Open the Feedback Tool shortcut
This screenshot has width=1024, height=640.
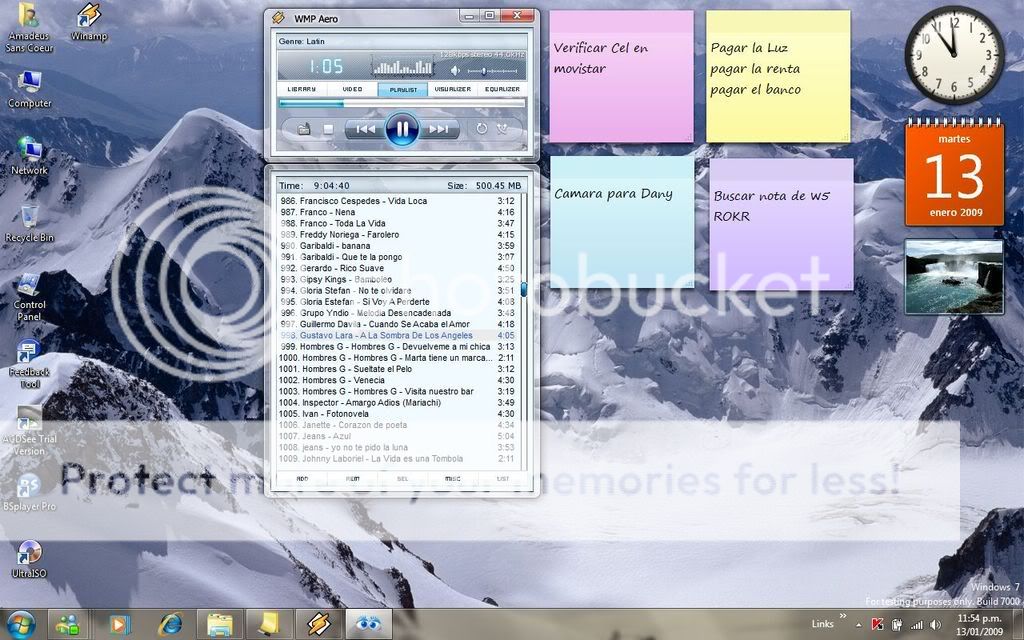pos(29,364)
